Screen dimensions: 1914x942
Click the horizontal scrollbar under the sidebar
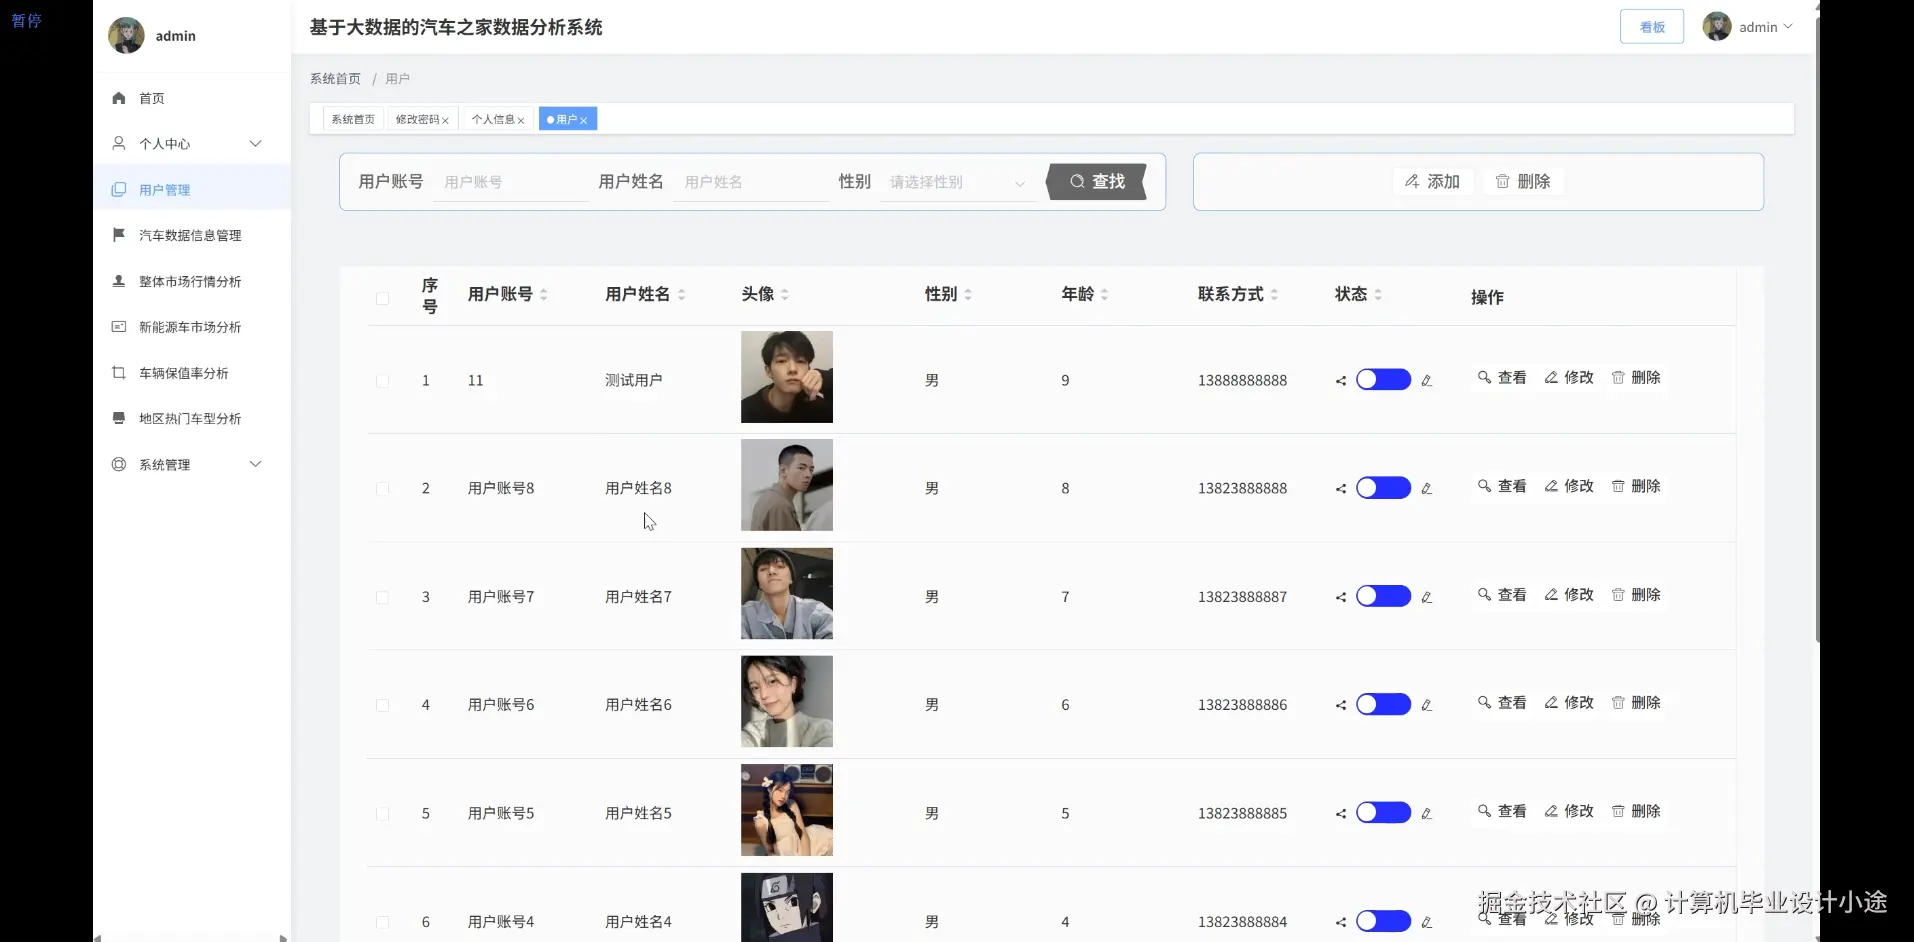tap(190, 938)
